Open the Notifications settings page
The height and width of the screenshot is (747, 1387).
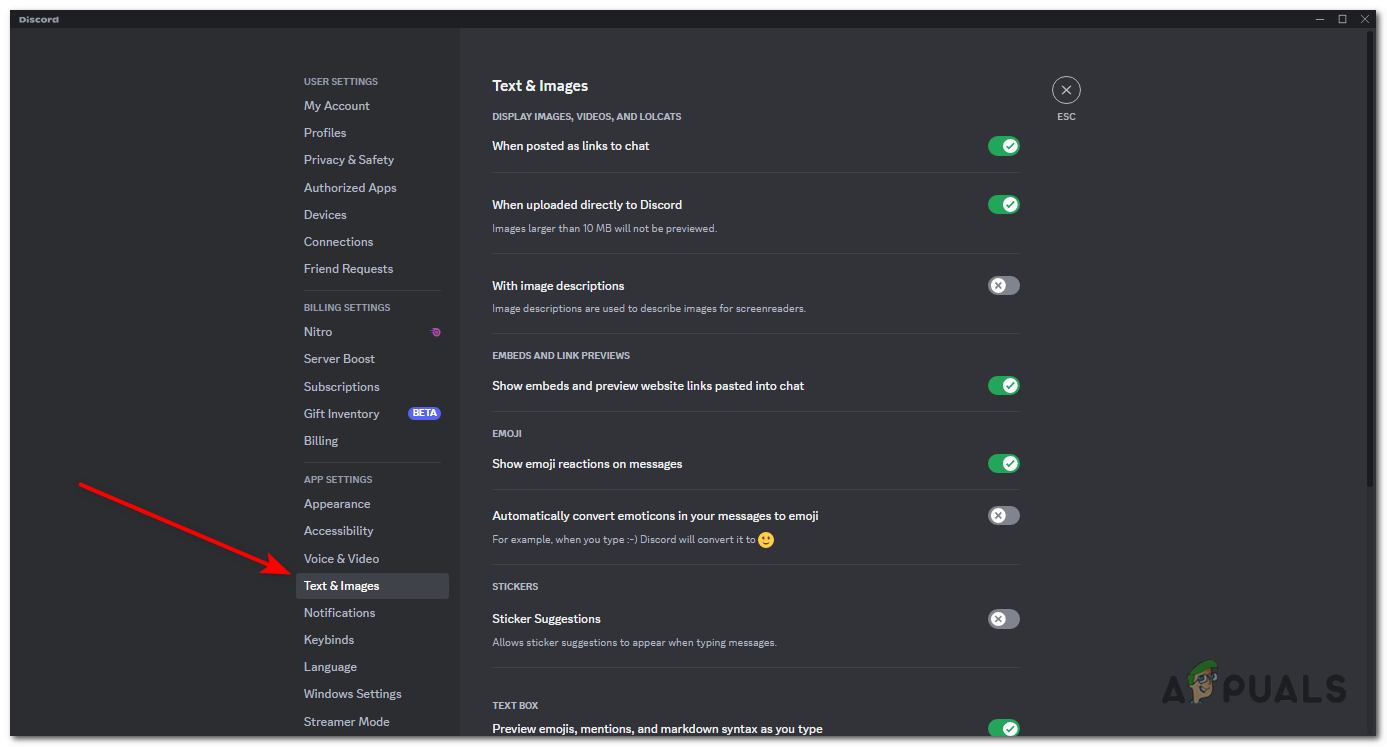pos(340,613)
